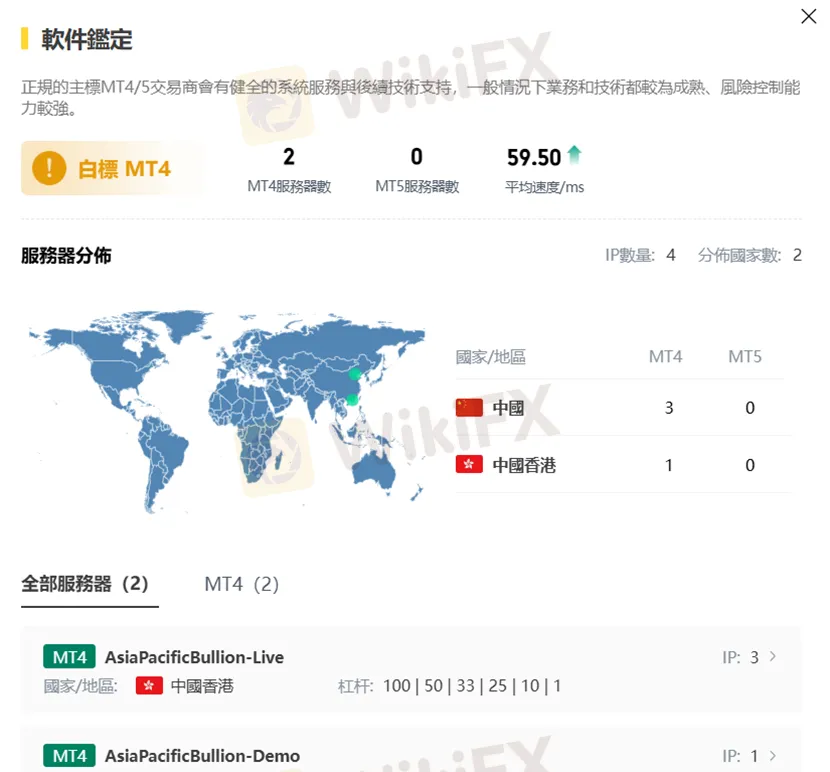
Task: Click the China flag icon in the table
Action: [469, 408]
